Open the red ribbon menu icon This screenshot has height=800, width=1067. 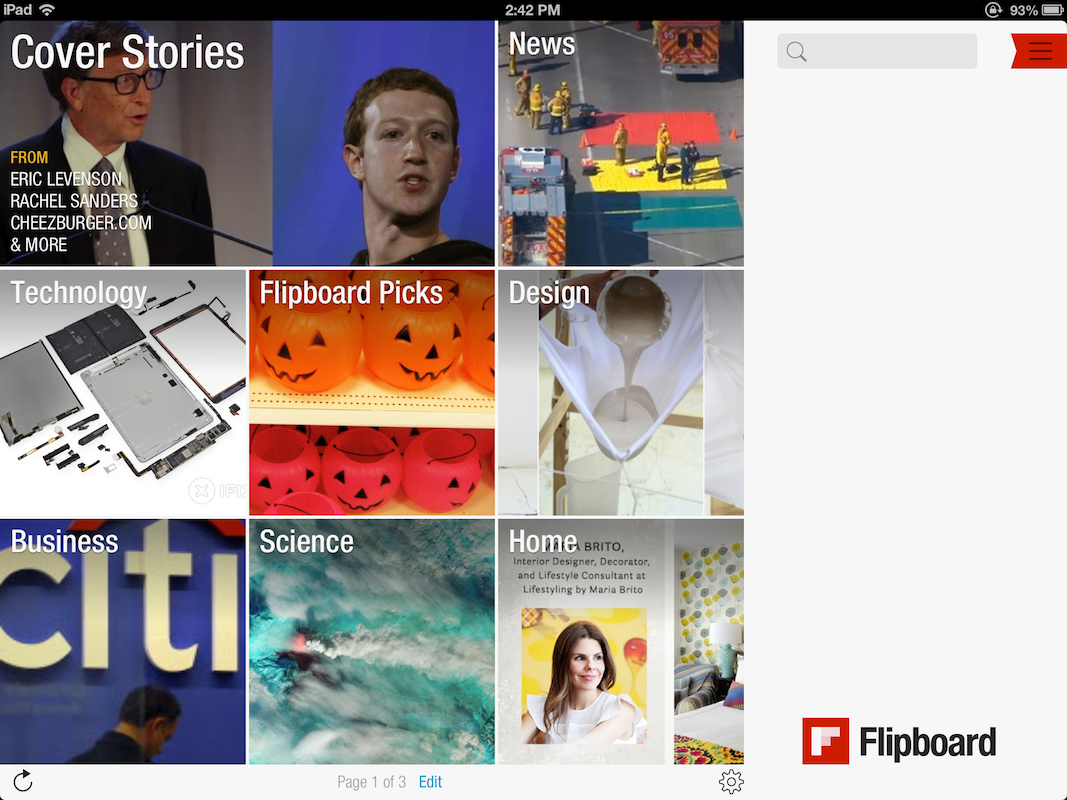point(1039,51)
